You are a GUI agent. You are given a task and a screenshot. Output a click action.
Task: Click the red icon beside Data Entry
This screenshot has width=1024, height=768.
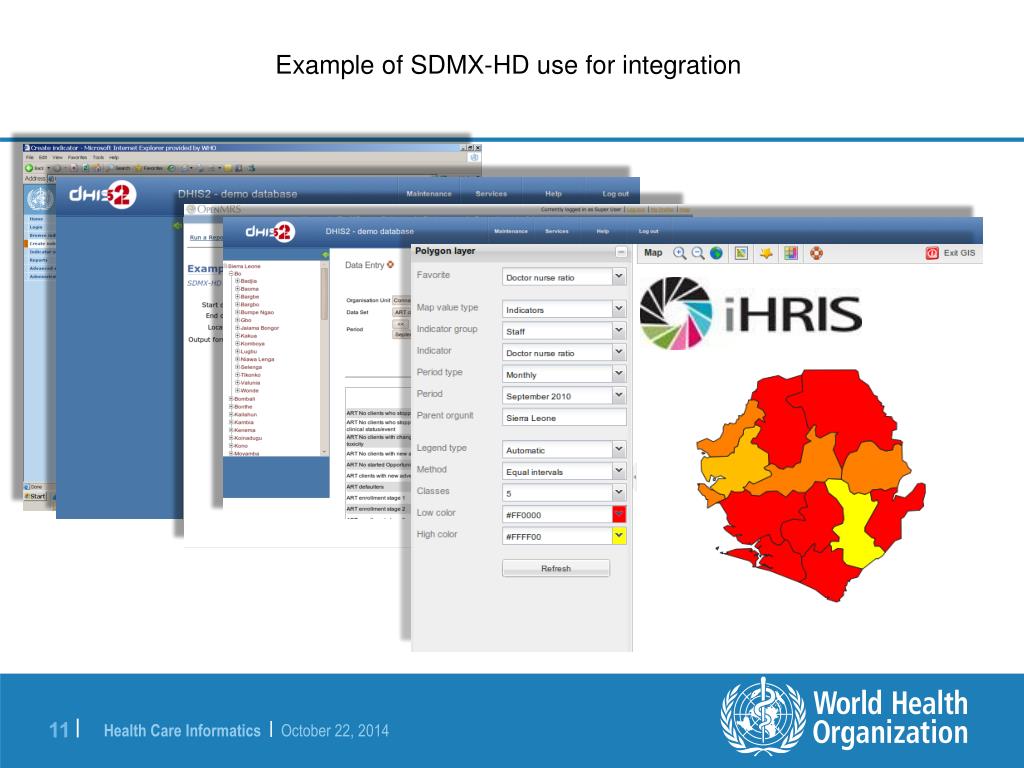click(391, 264)
